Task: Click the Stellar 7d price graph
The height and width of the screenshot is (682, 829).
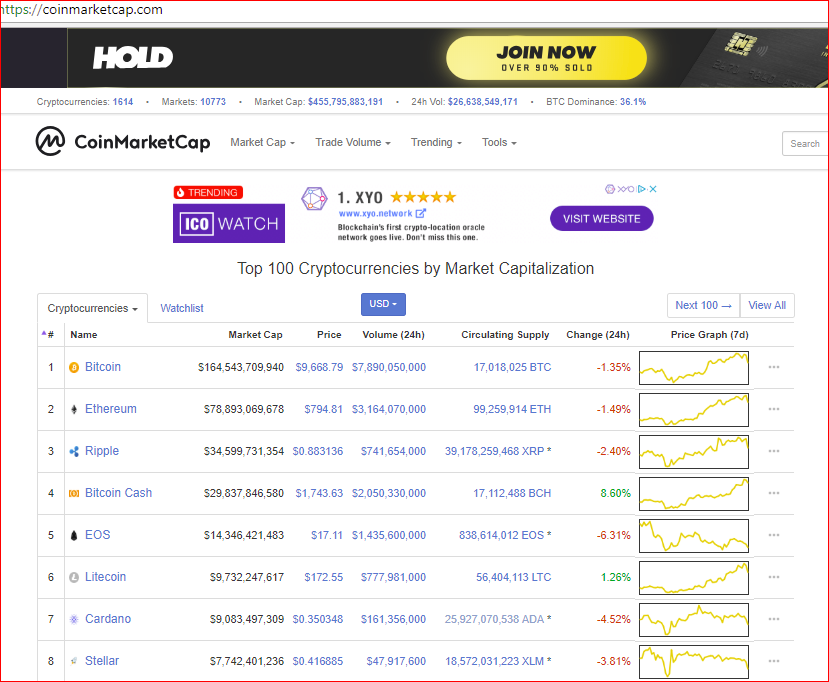Action: pyautogui.click(x=694, y=661)
